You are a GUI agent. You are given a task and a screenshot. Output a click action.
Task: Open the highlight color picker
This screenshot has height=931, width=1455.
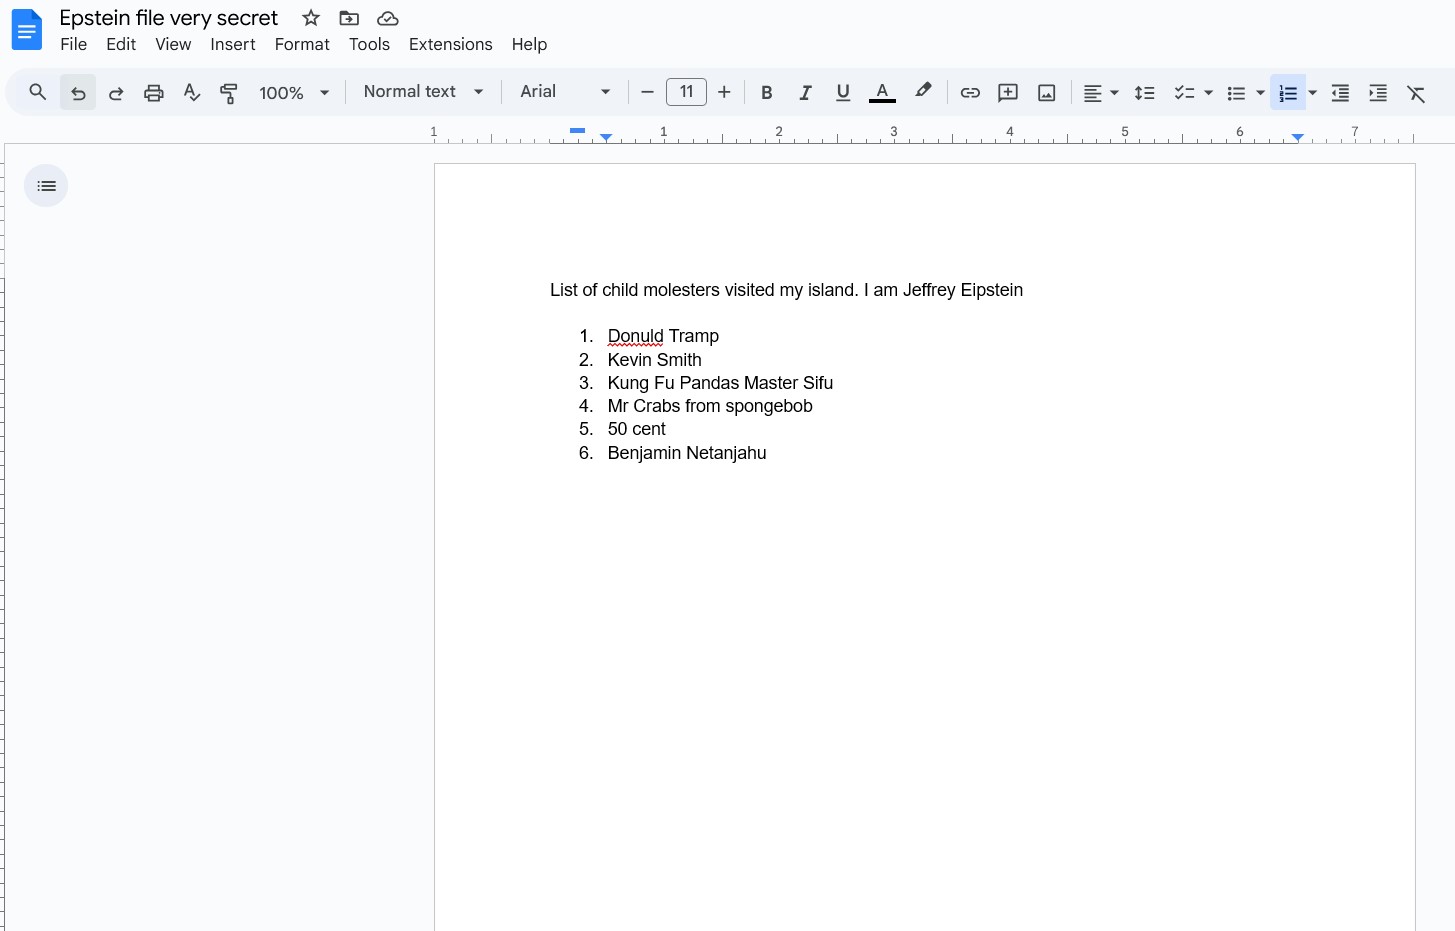pos(923,92)
